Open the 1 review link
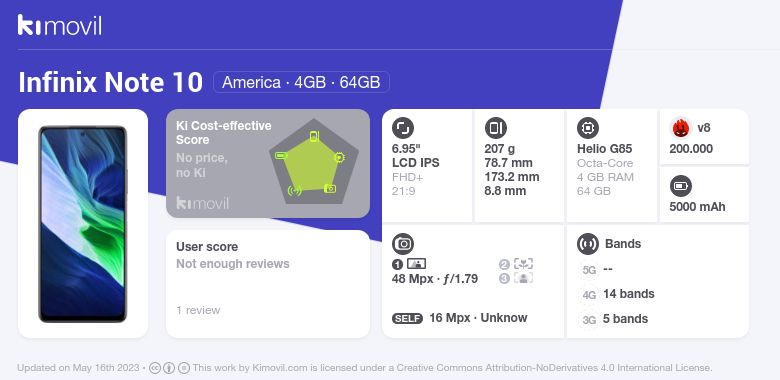 pos(198,310)
